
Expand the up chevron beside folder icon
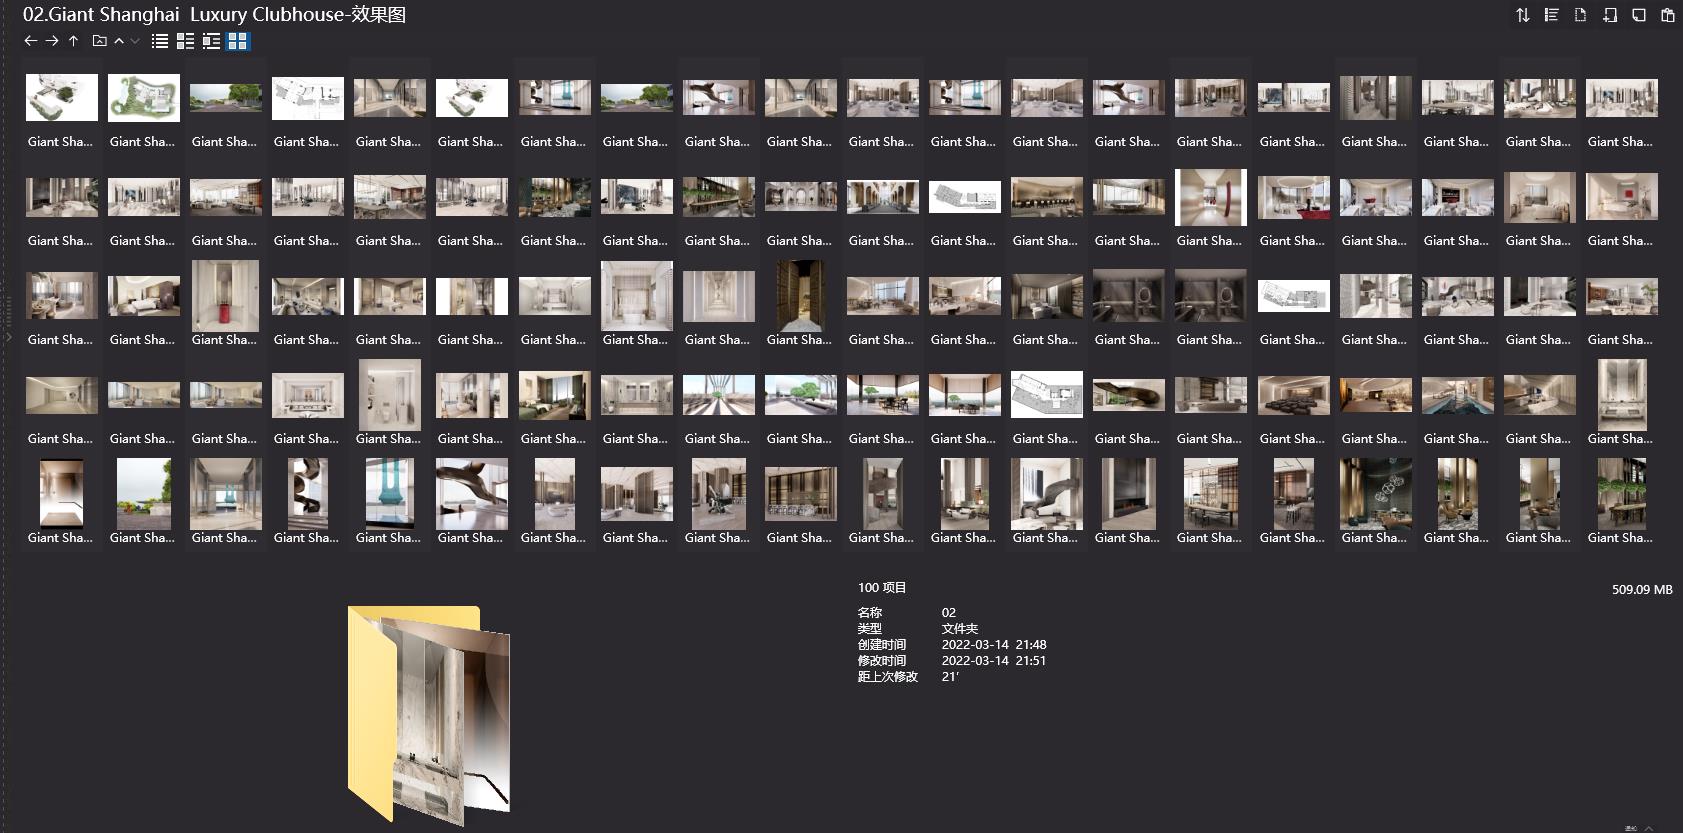pyautogui.click(x=119, y=41)
